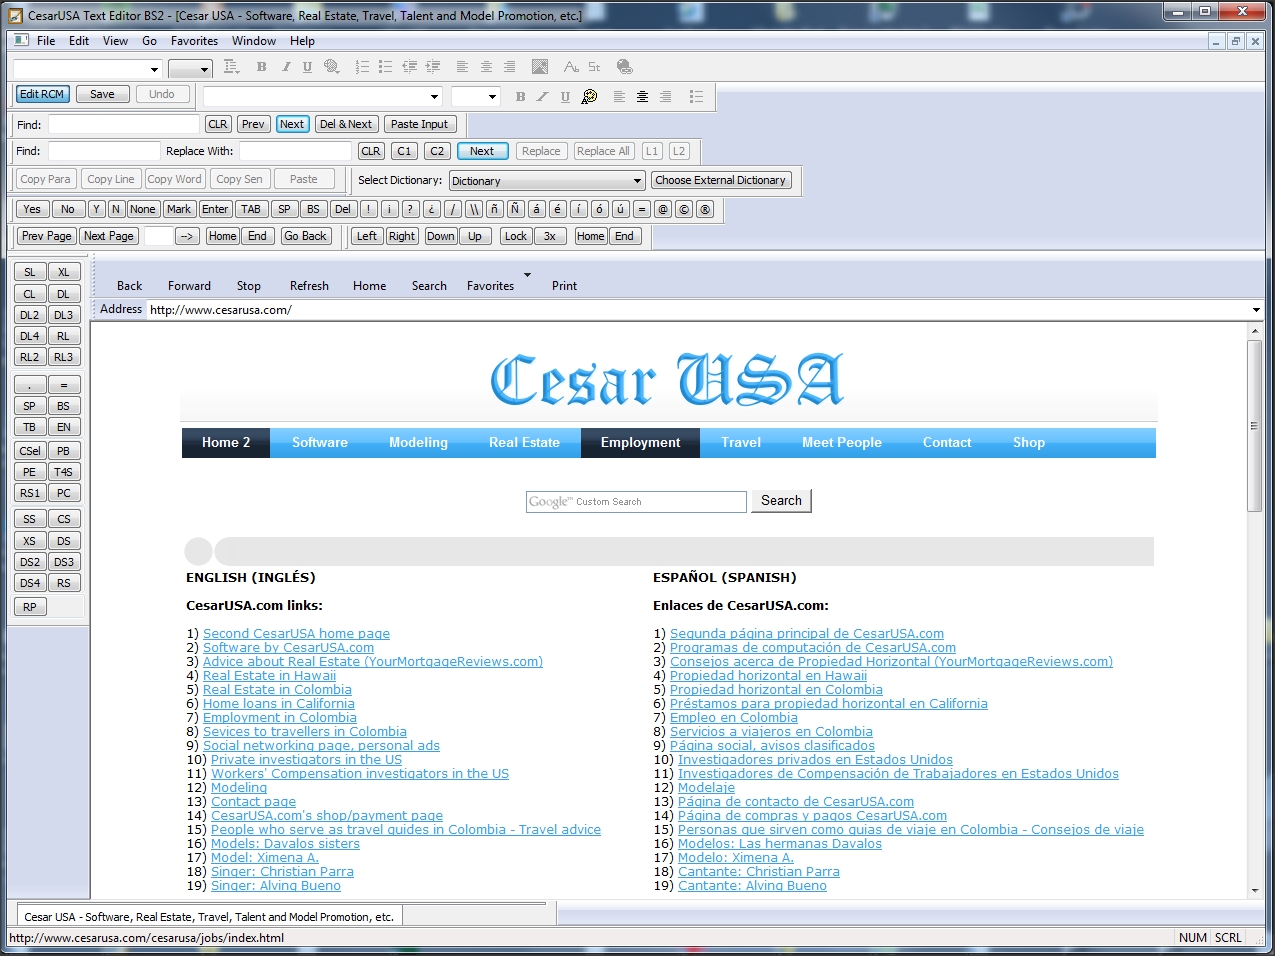Click center align icon in second toolbar
This screenshot has height=956, width=1275.
[642, 97]
